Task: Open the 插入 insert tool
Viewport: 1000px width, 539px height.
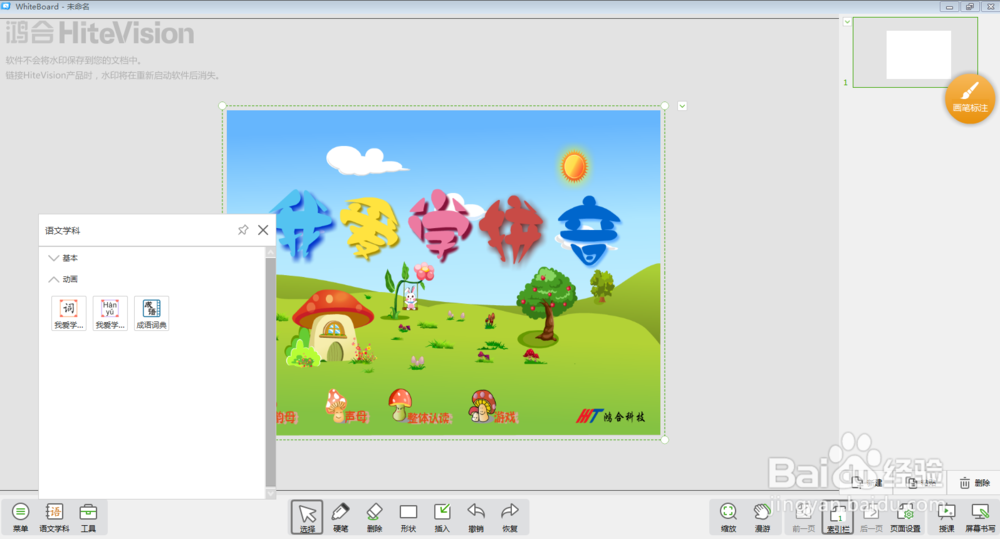Action: point(442,517)
